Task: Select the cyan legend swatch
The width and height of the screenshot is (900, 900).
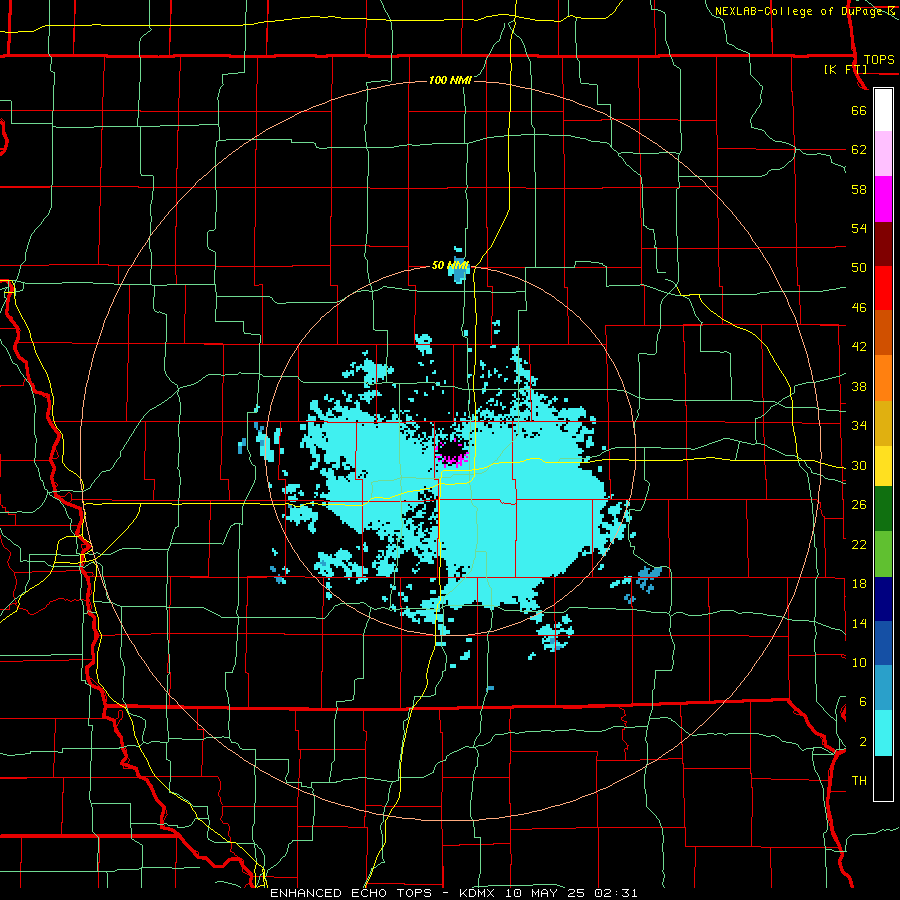Action: (x=883, y=733)
